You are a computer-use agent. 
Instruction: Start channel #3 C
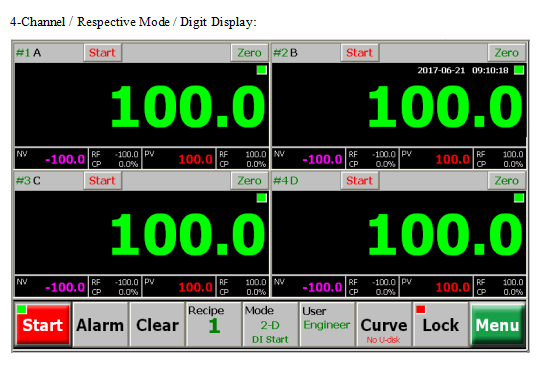click(102, 180)
